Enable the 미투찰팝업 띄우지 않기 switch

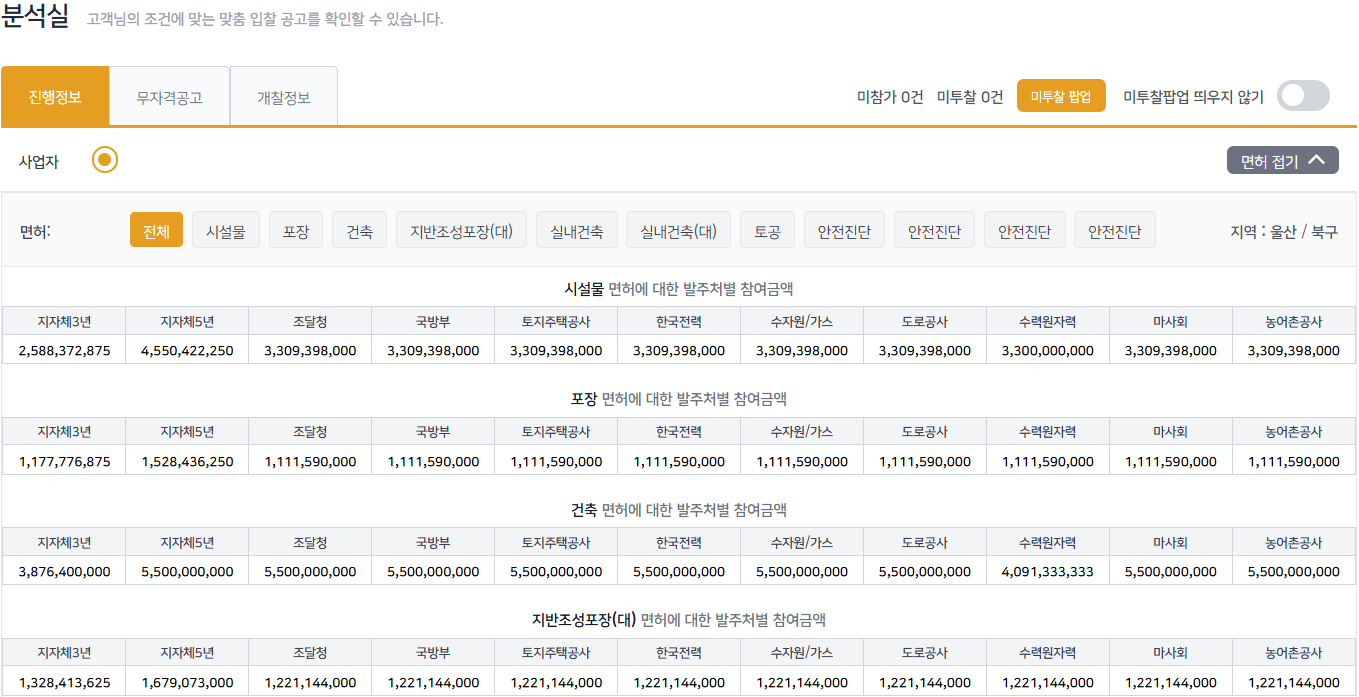[x=1301, y=95]
